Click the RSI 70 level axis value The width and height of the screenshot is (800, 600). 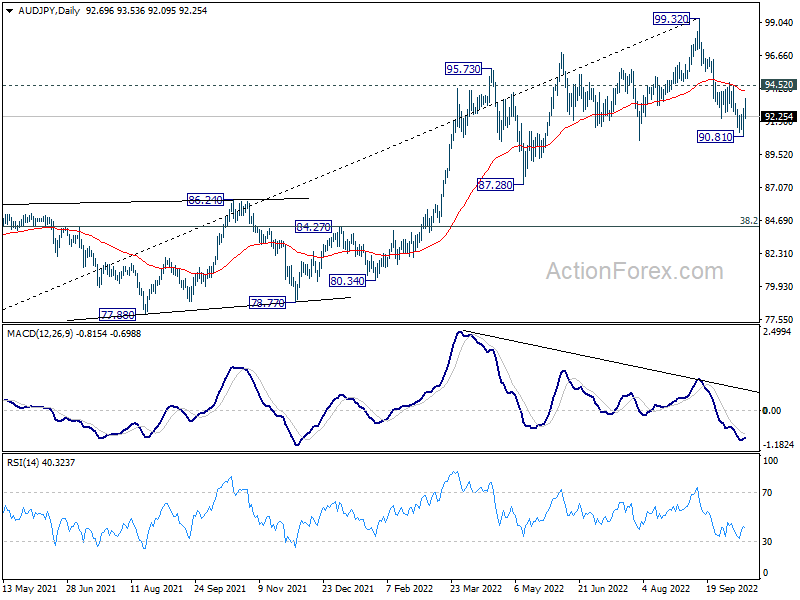coord(769,493)
